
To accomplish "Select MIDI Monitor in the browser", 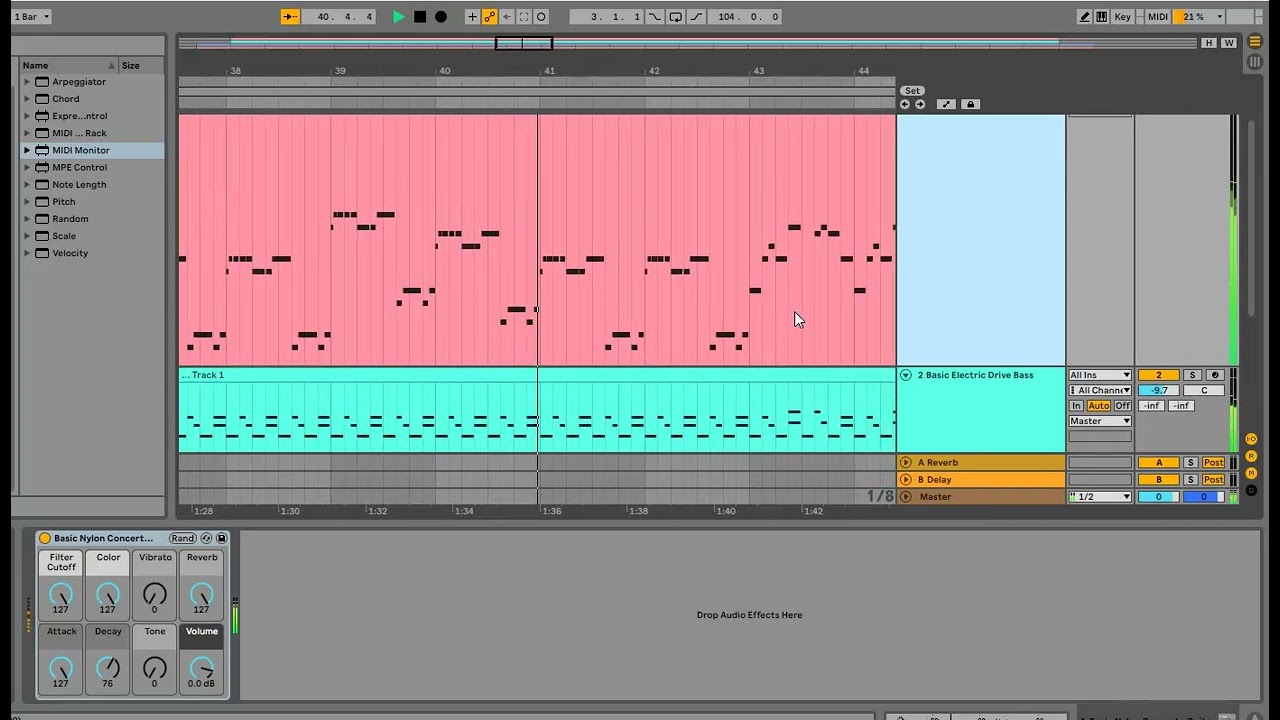I will click(x=81, y=150).
